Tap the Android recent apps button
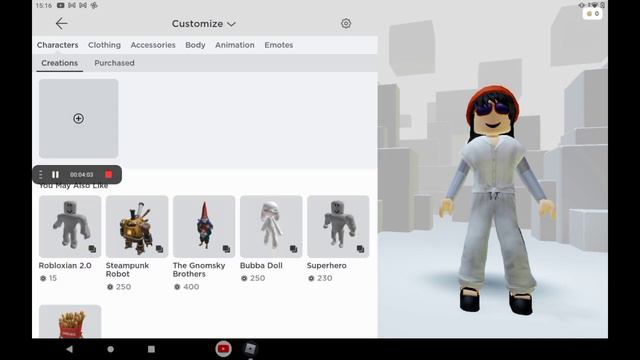Screen dimensions: 640x360 point(151,349)
